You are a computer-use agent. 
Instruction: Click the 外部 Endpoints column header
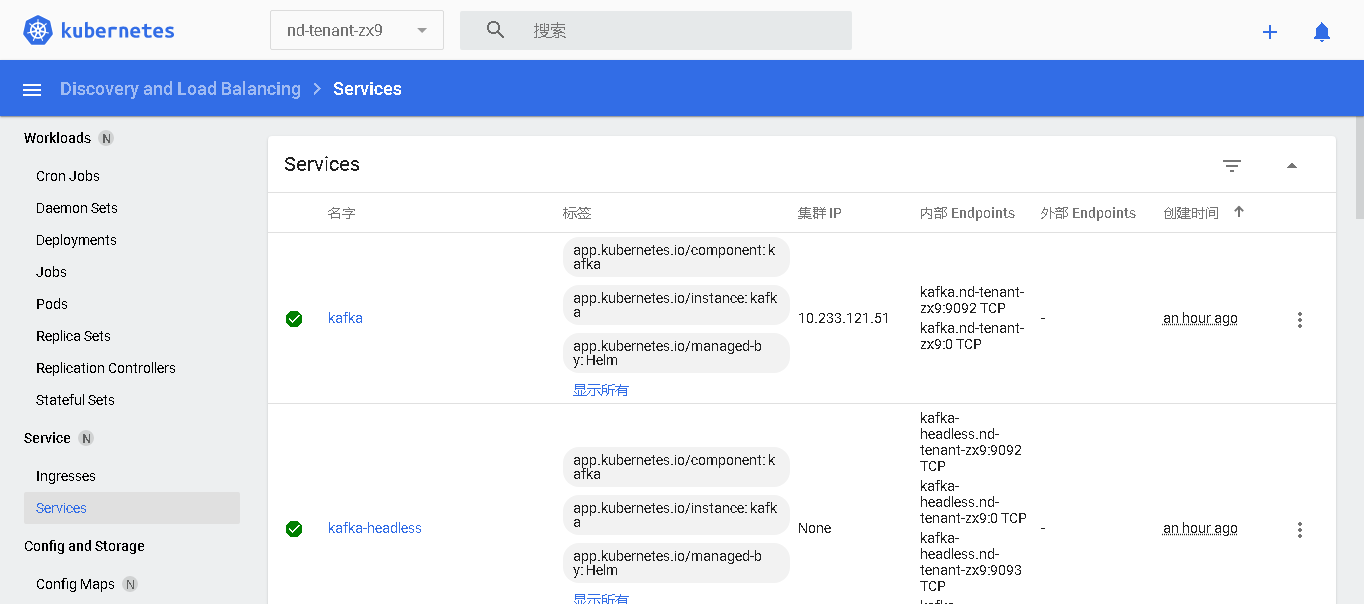[1088, 213]
